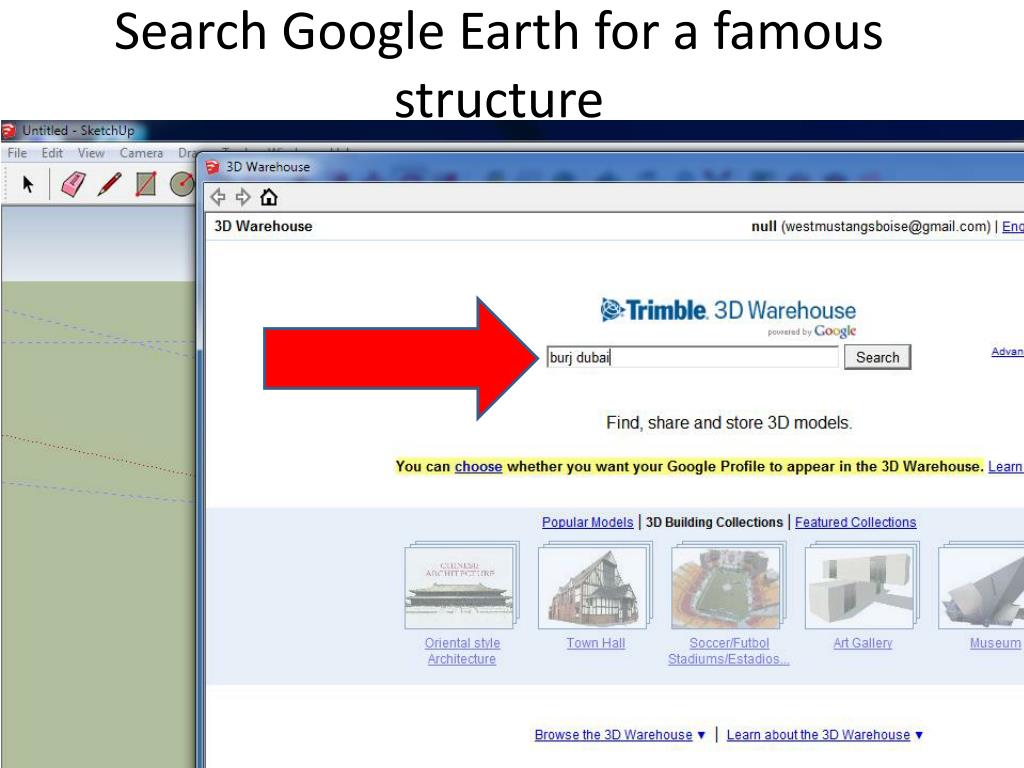The width and height of the screenshot is (1024, 768).
Task: Click the Museum text link
Action: point(995,643)
